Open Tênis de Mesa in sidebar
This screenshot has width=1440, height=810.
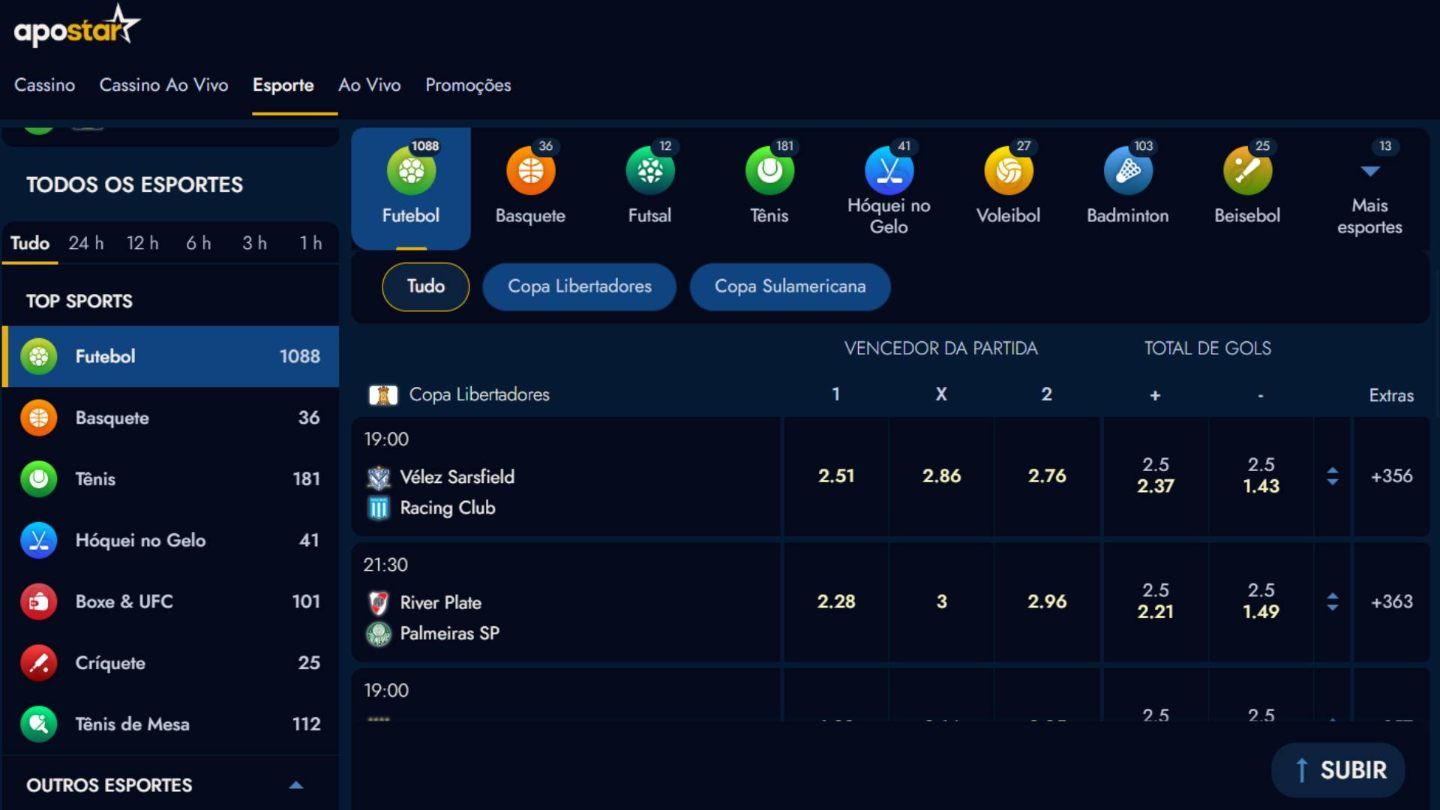pyautogui.click(x=132, y=724)
